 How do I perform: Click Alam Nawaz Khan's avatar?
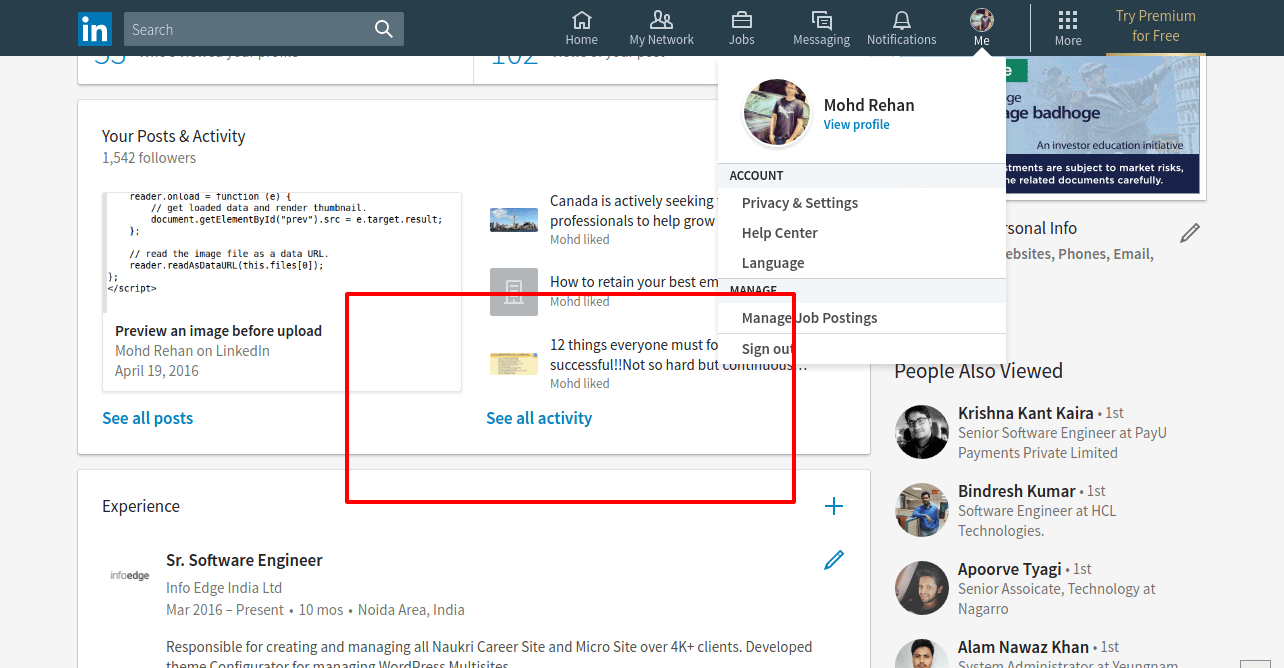[922, 654]
